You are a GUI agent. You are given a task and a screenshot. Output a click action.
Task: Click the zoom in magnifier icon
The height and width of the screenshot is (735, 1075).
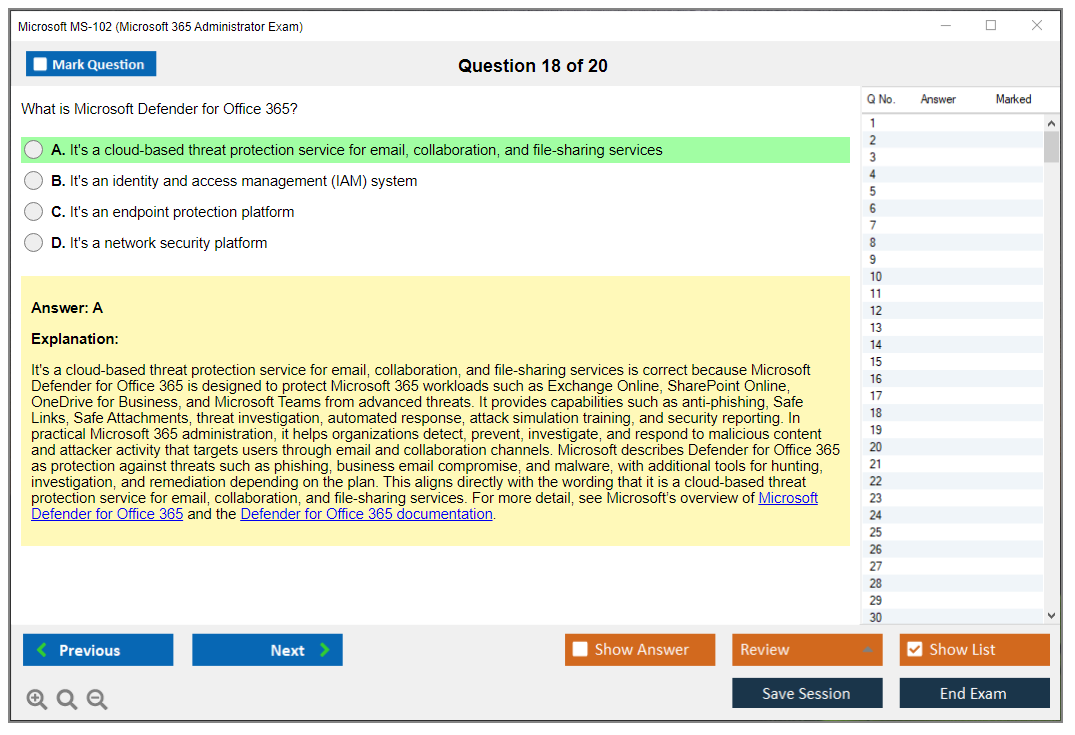tap(36, 699)
